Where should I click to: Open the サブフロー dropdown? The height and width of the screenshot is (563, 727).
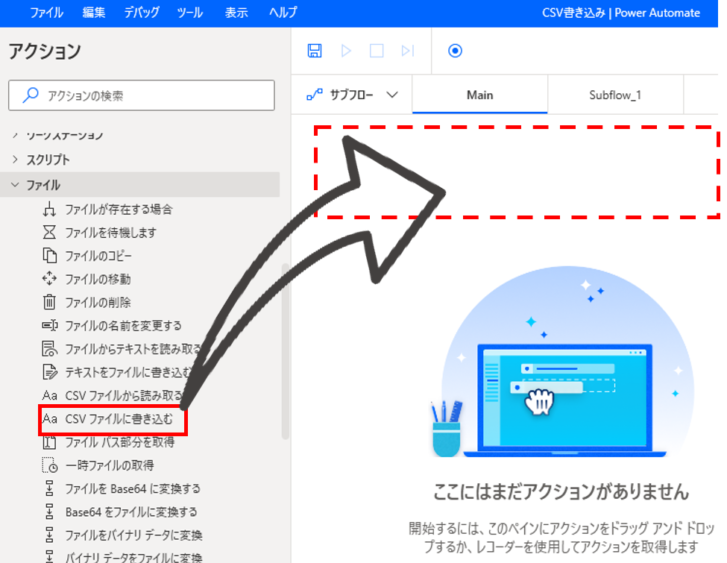point(352,95)
